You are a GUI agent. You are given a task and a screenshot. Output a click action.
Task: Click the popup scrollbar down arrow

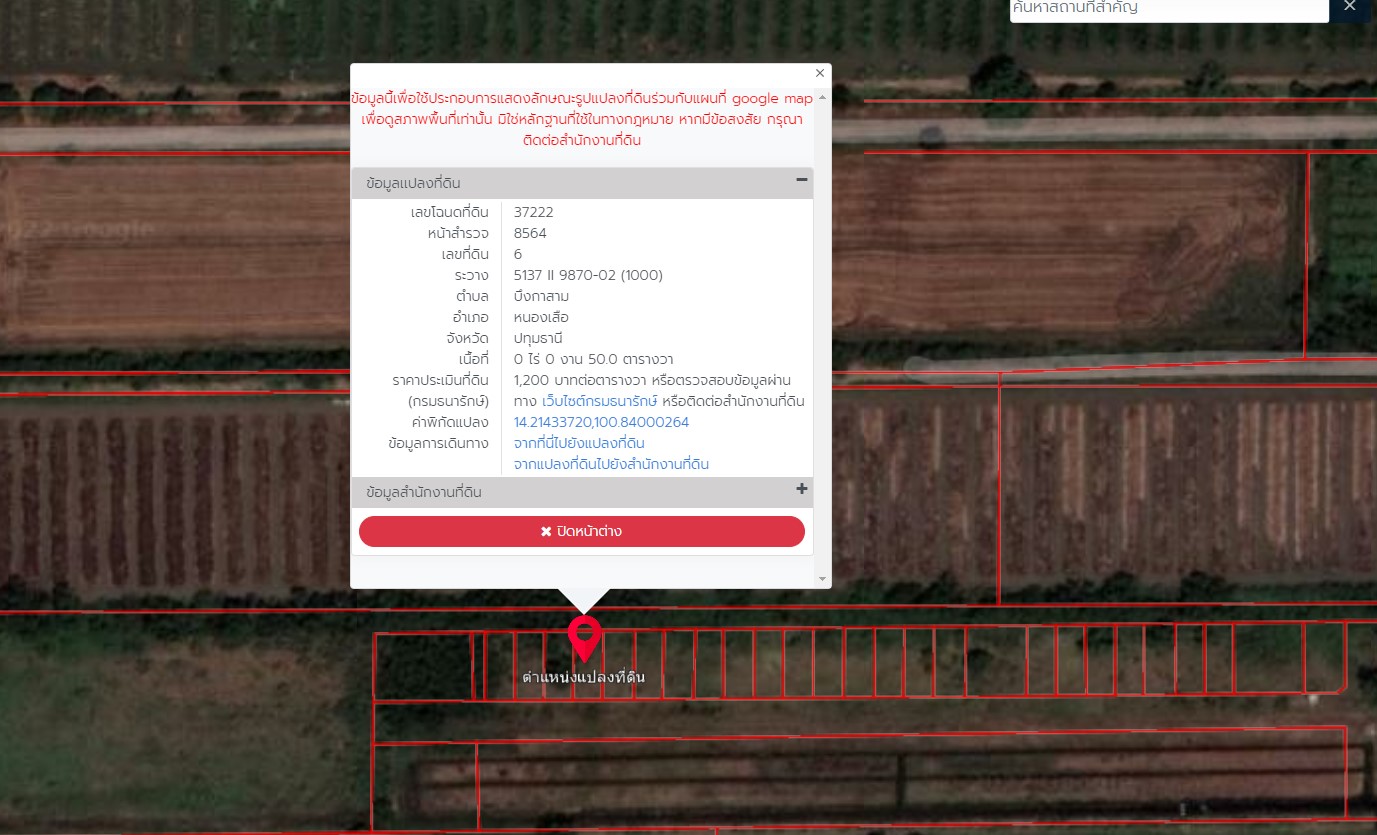click(823, 578)
